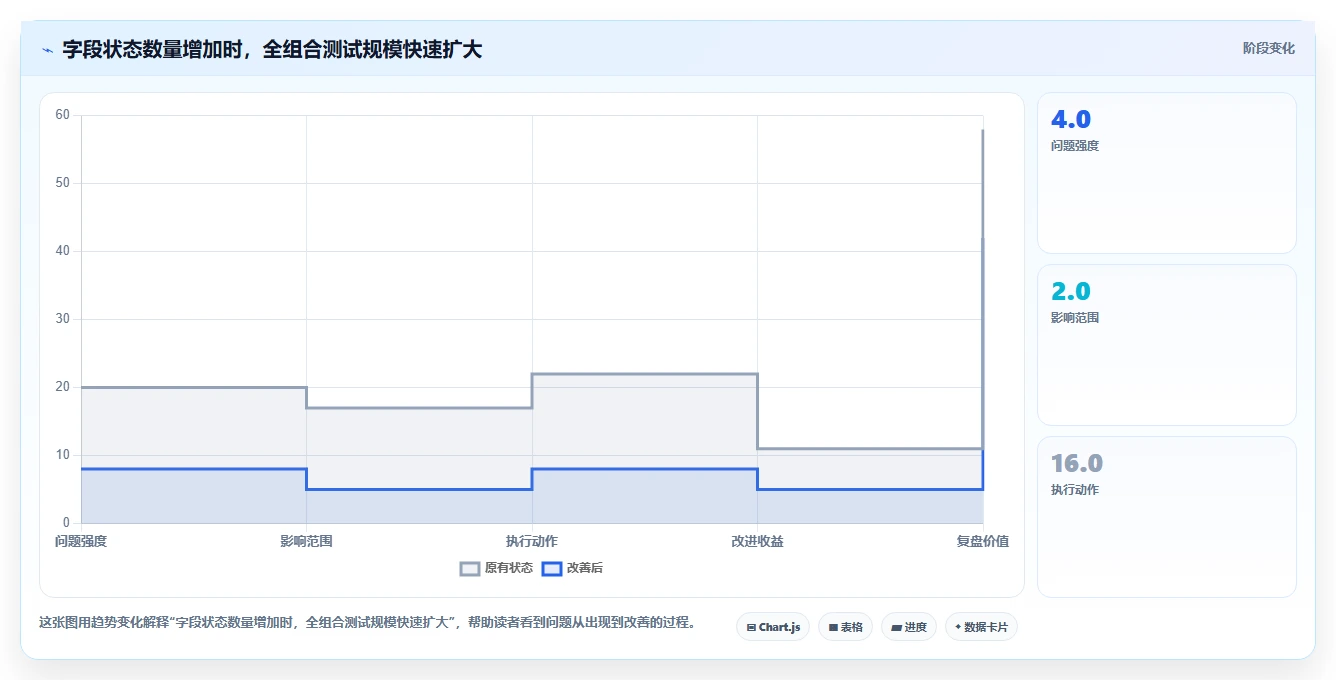Click the Chart.js tag button
The image size is (1336, 680).
773,627
